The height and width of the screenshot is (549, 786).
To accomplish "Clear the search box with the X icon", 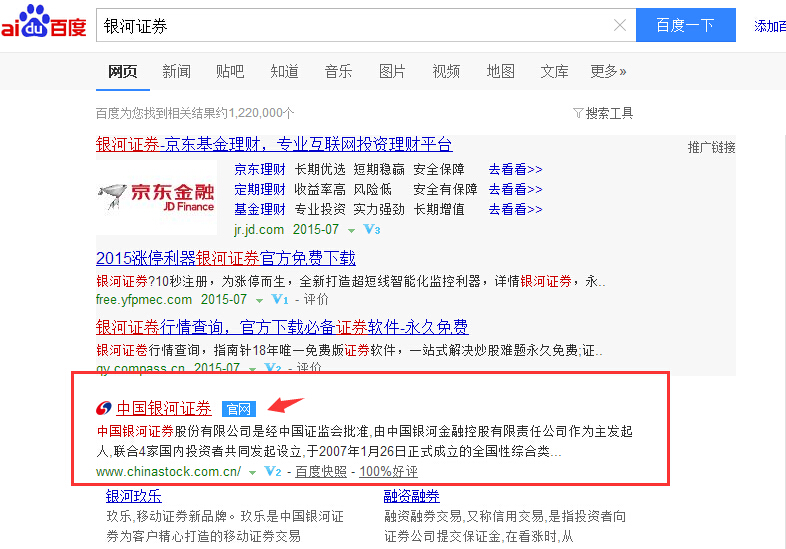I will 620,26.
